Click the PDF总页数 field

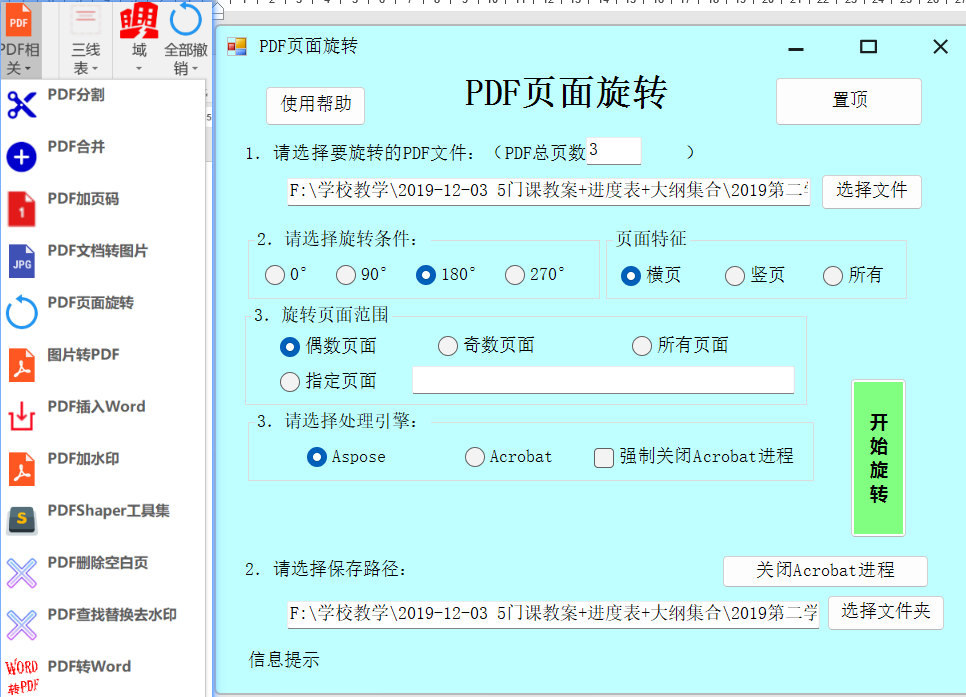click(614, 151)
